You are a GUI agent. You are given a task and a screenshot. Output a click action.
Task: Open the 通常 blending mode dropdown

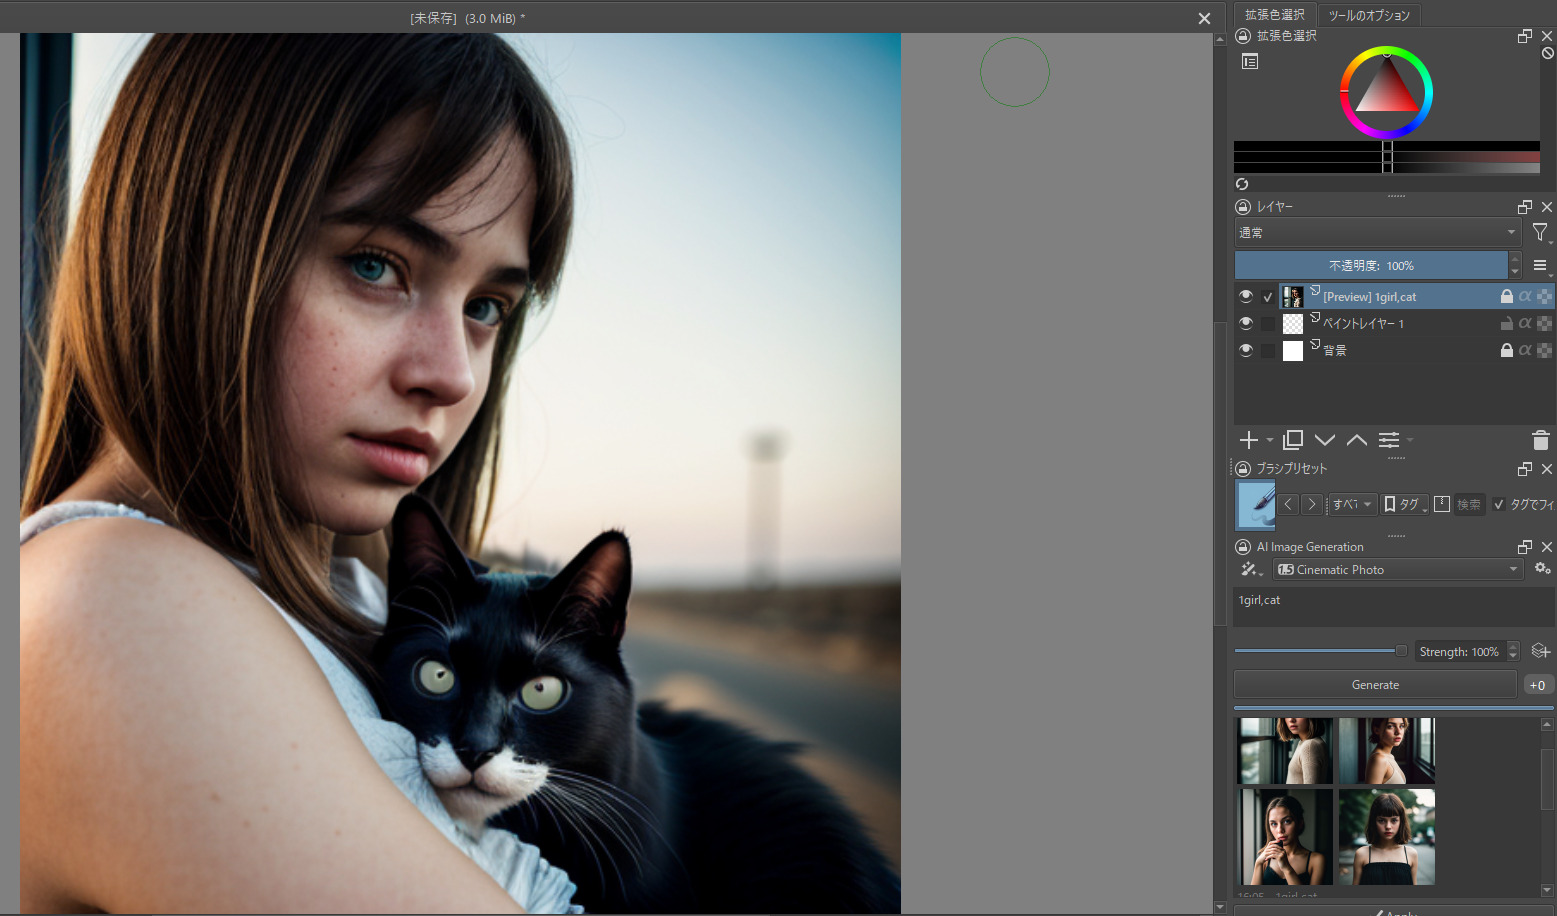1377,232
